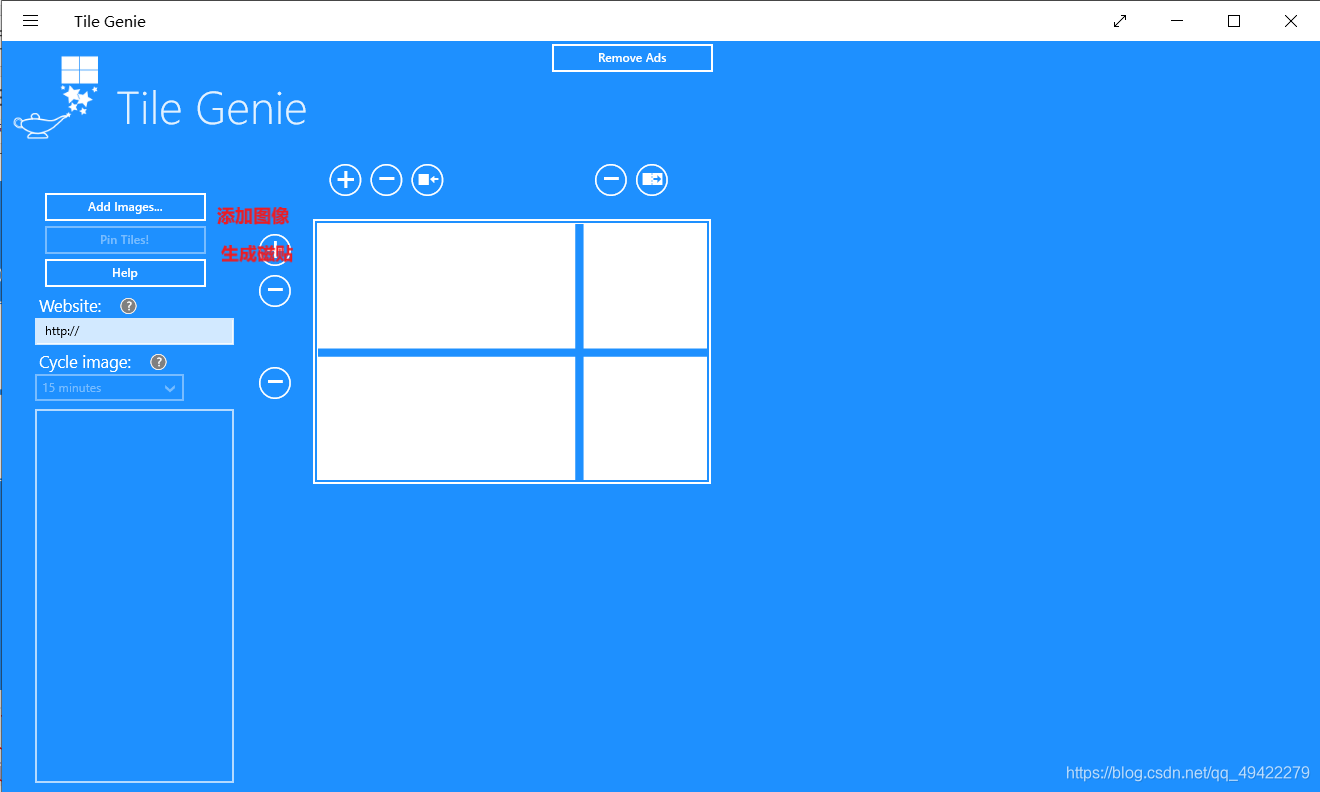
Task: Select the top-left wide tile slot
Action: (x=446, y=285)
